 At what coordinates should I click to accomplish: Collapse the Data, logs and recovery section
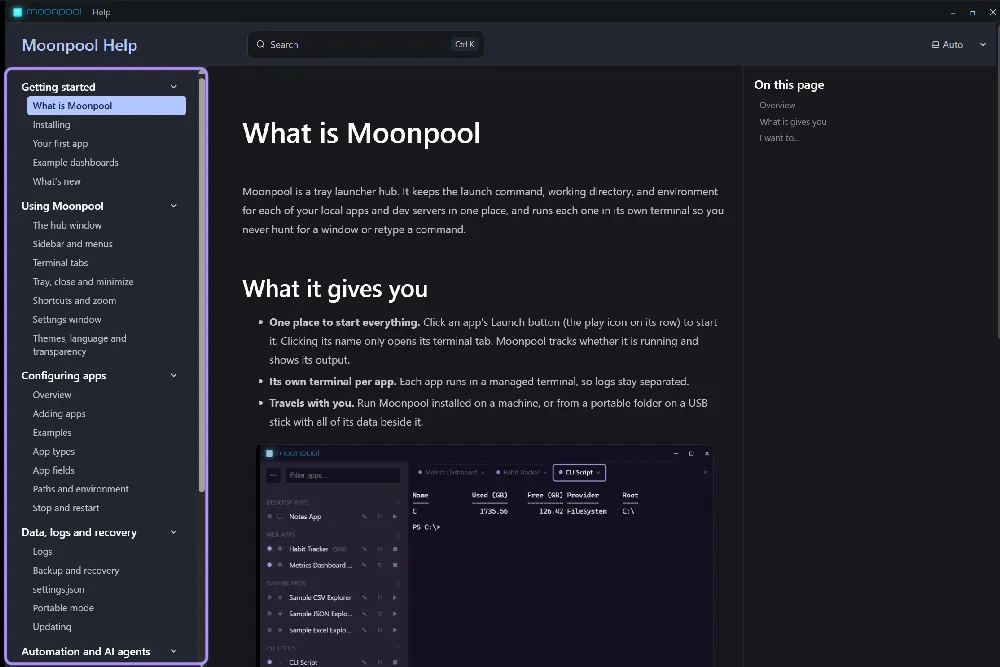173,532
